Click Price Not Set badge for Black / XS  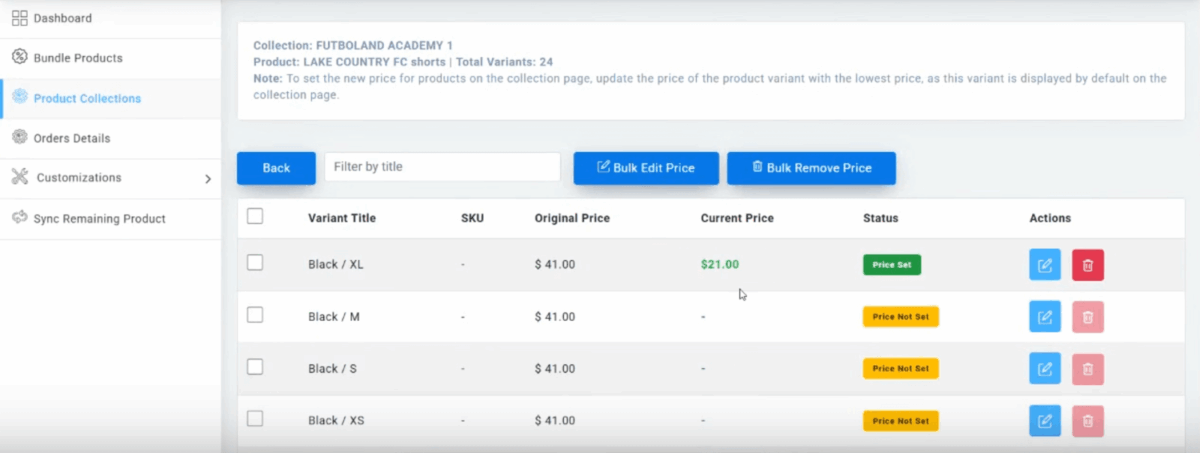click(901, 421)
